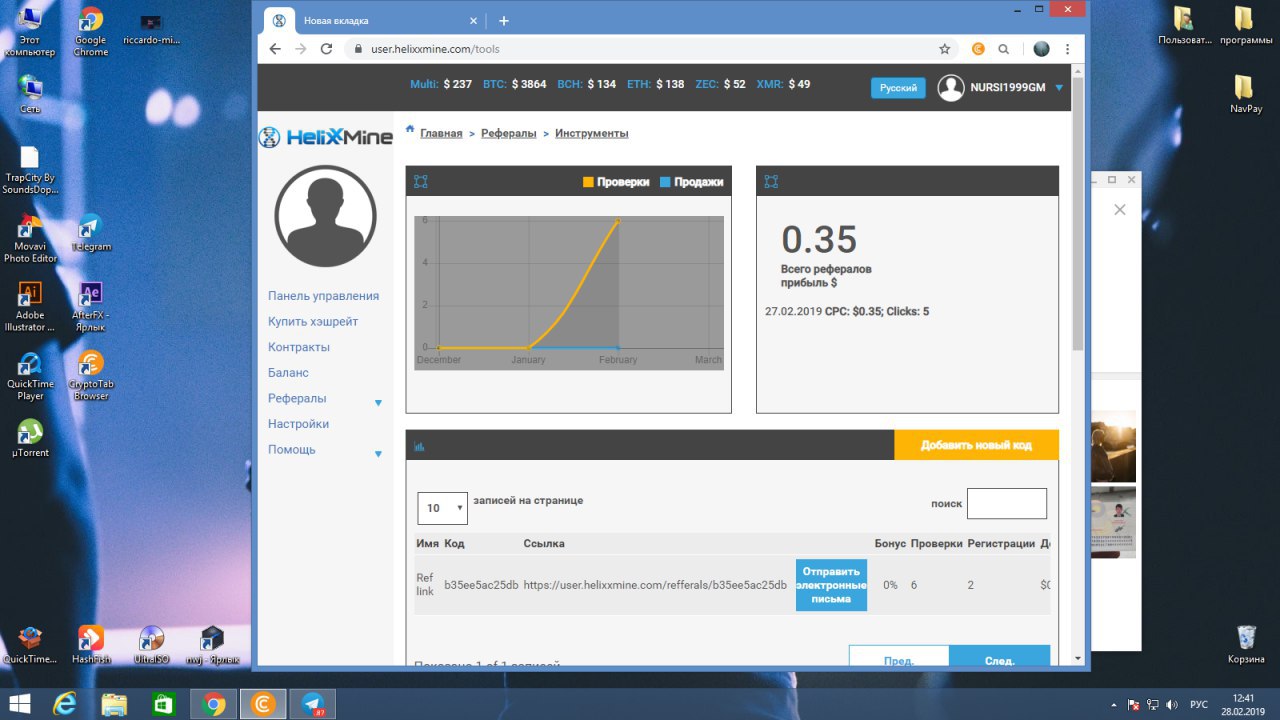Open NavPay desktop folder

1245,94
